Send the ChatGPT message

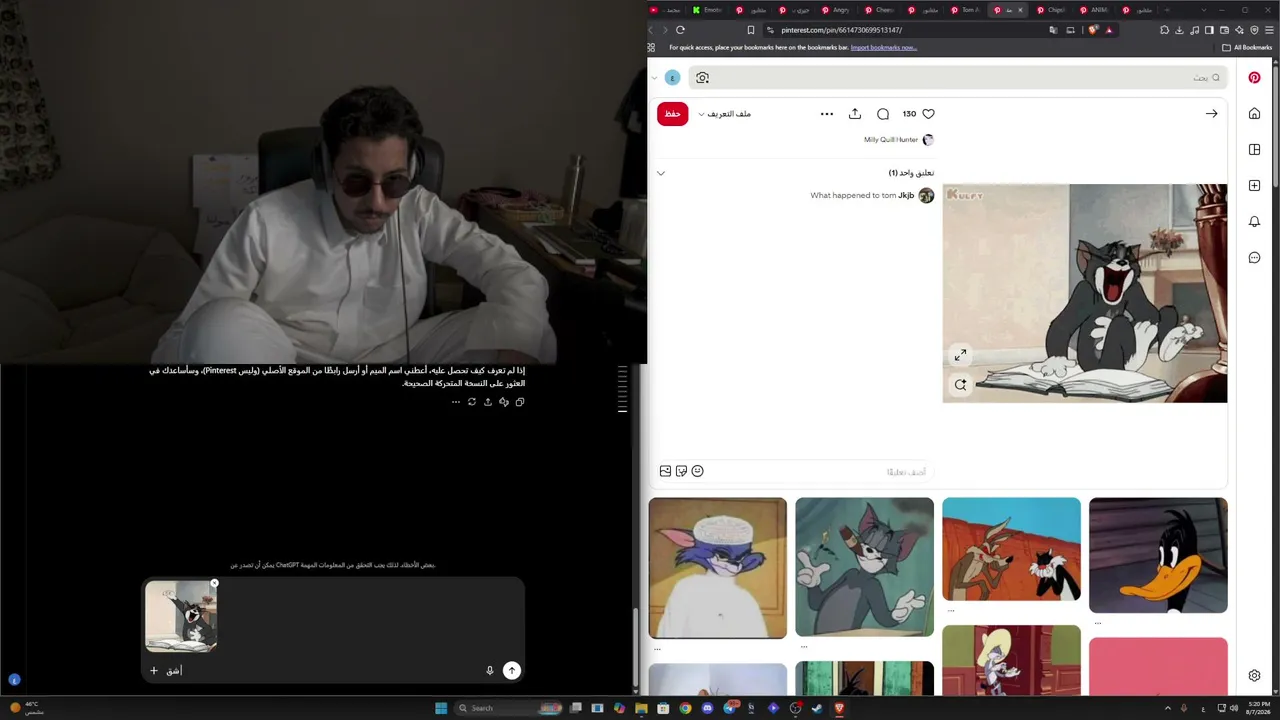coord(512,671)
